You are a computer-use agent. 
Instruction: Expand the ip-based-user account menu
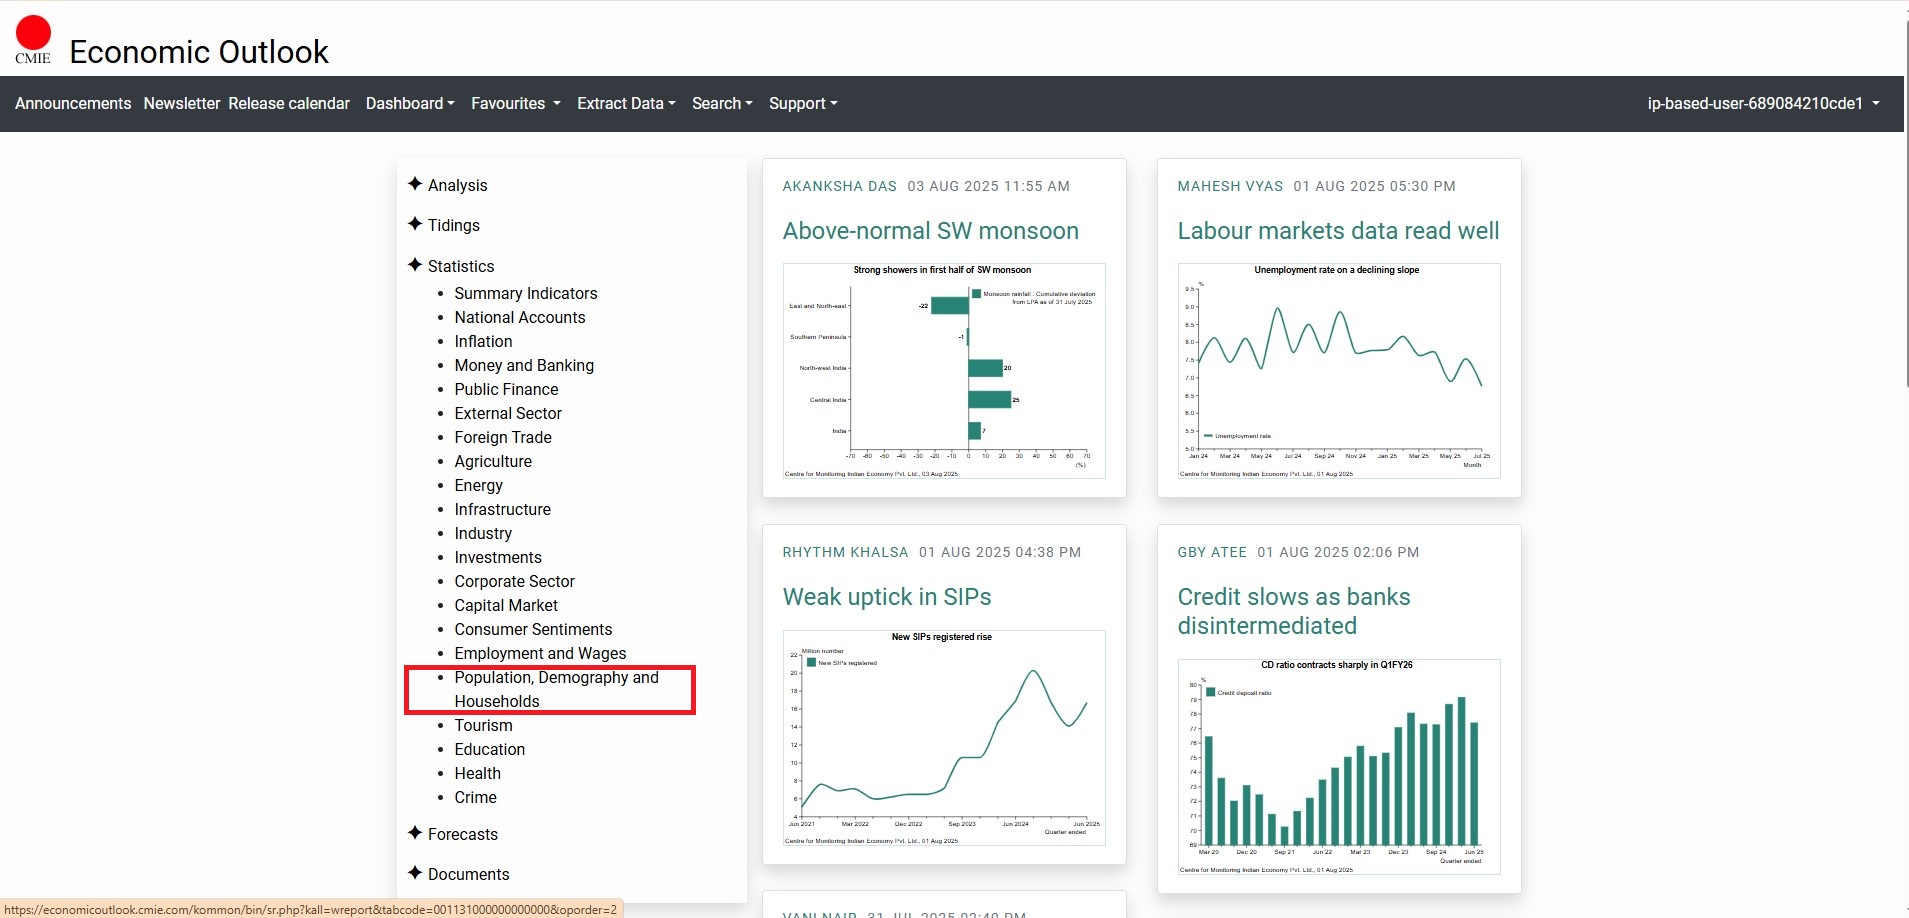[x=1763, y=104]
